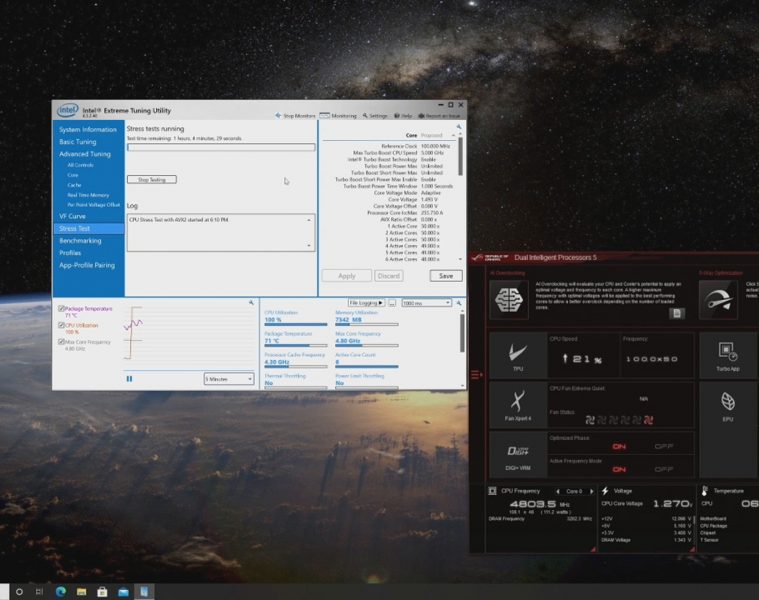Click the Save button
Screen dimensions: 759x600
pyautogui.click(x=446, y=276)
